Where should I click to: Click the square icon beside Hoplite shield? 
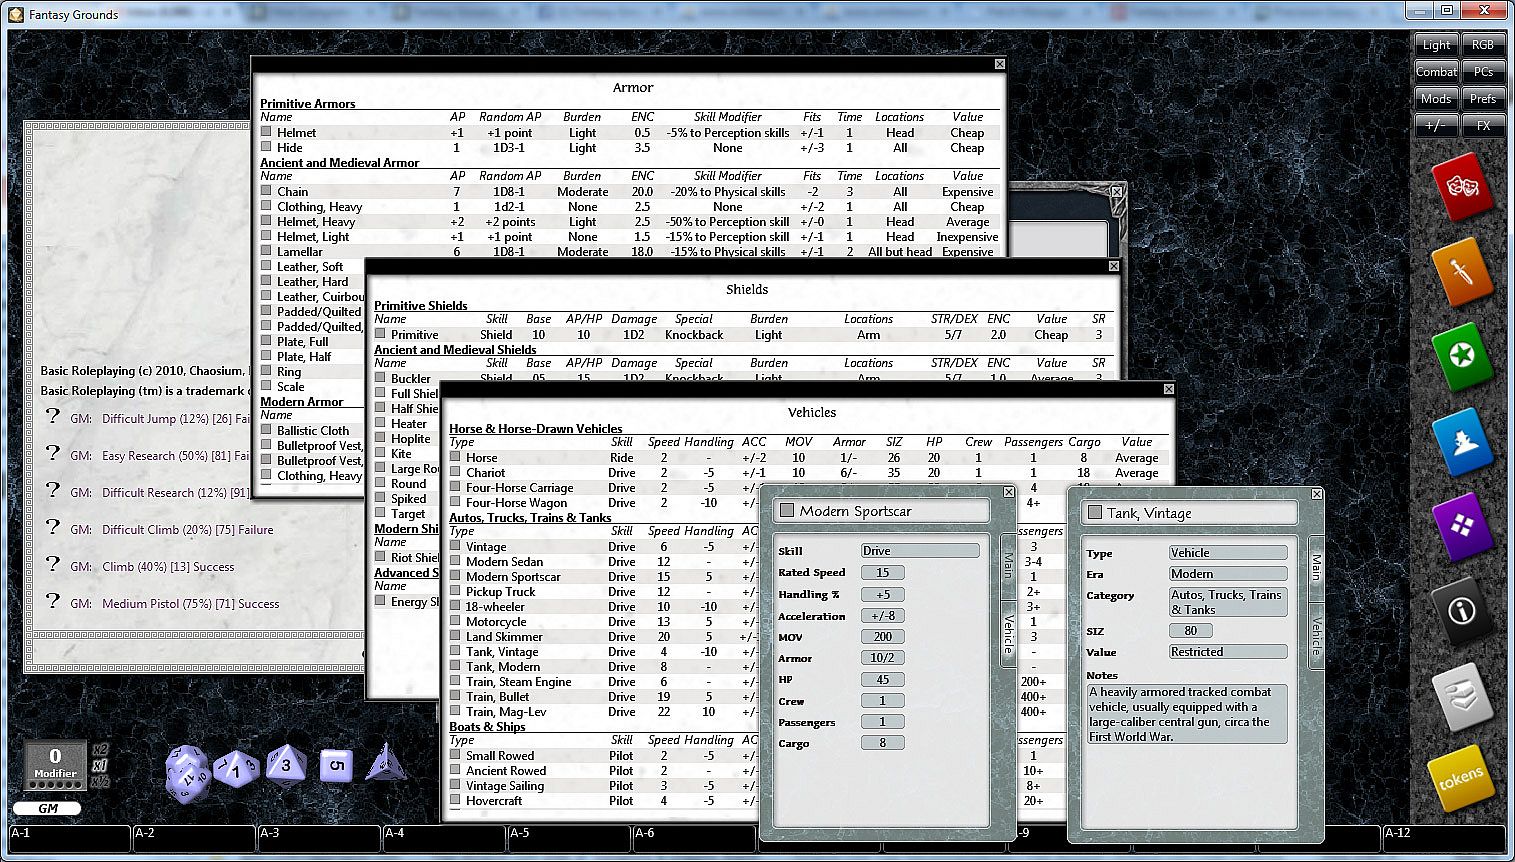(x=381, y=438)
